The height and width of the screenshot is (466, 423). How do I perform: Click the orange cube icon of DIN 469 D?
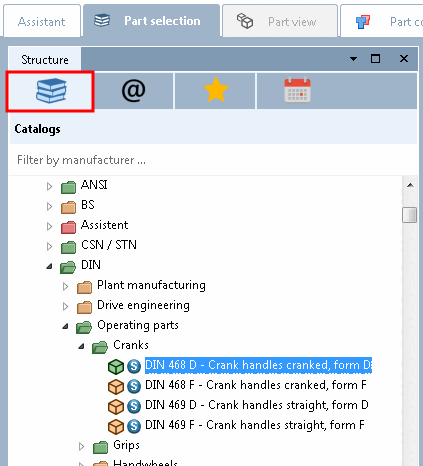point(116,407)
